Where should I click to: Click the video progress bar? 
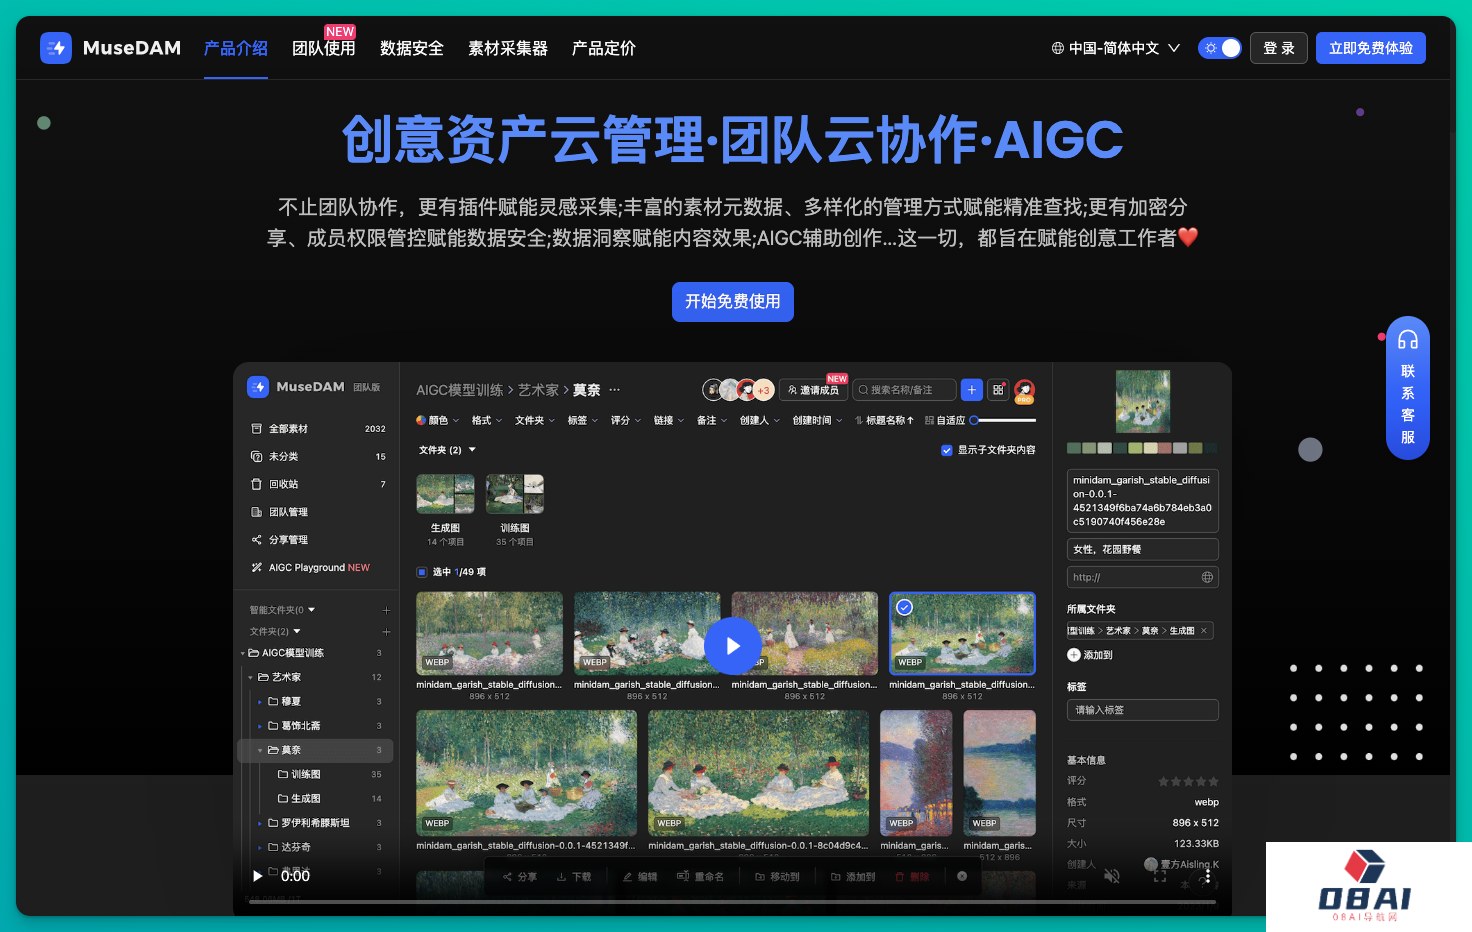point(732,902)
